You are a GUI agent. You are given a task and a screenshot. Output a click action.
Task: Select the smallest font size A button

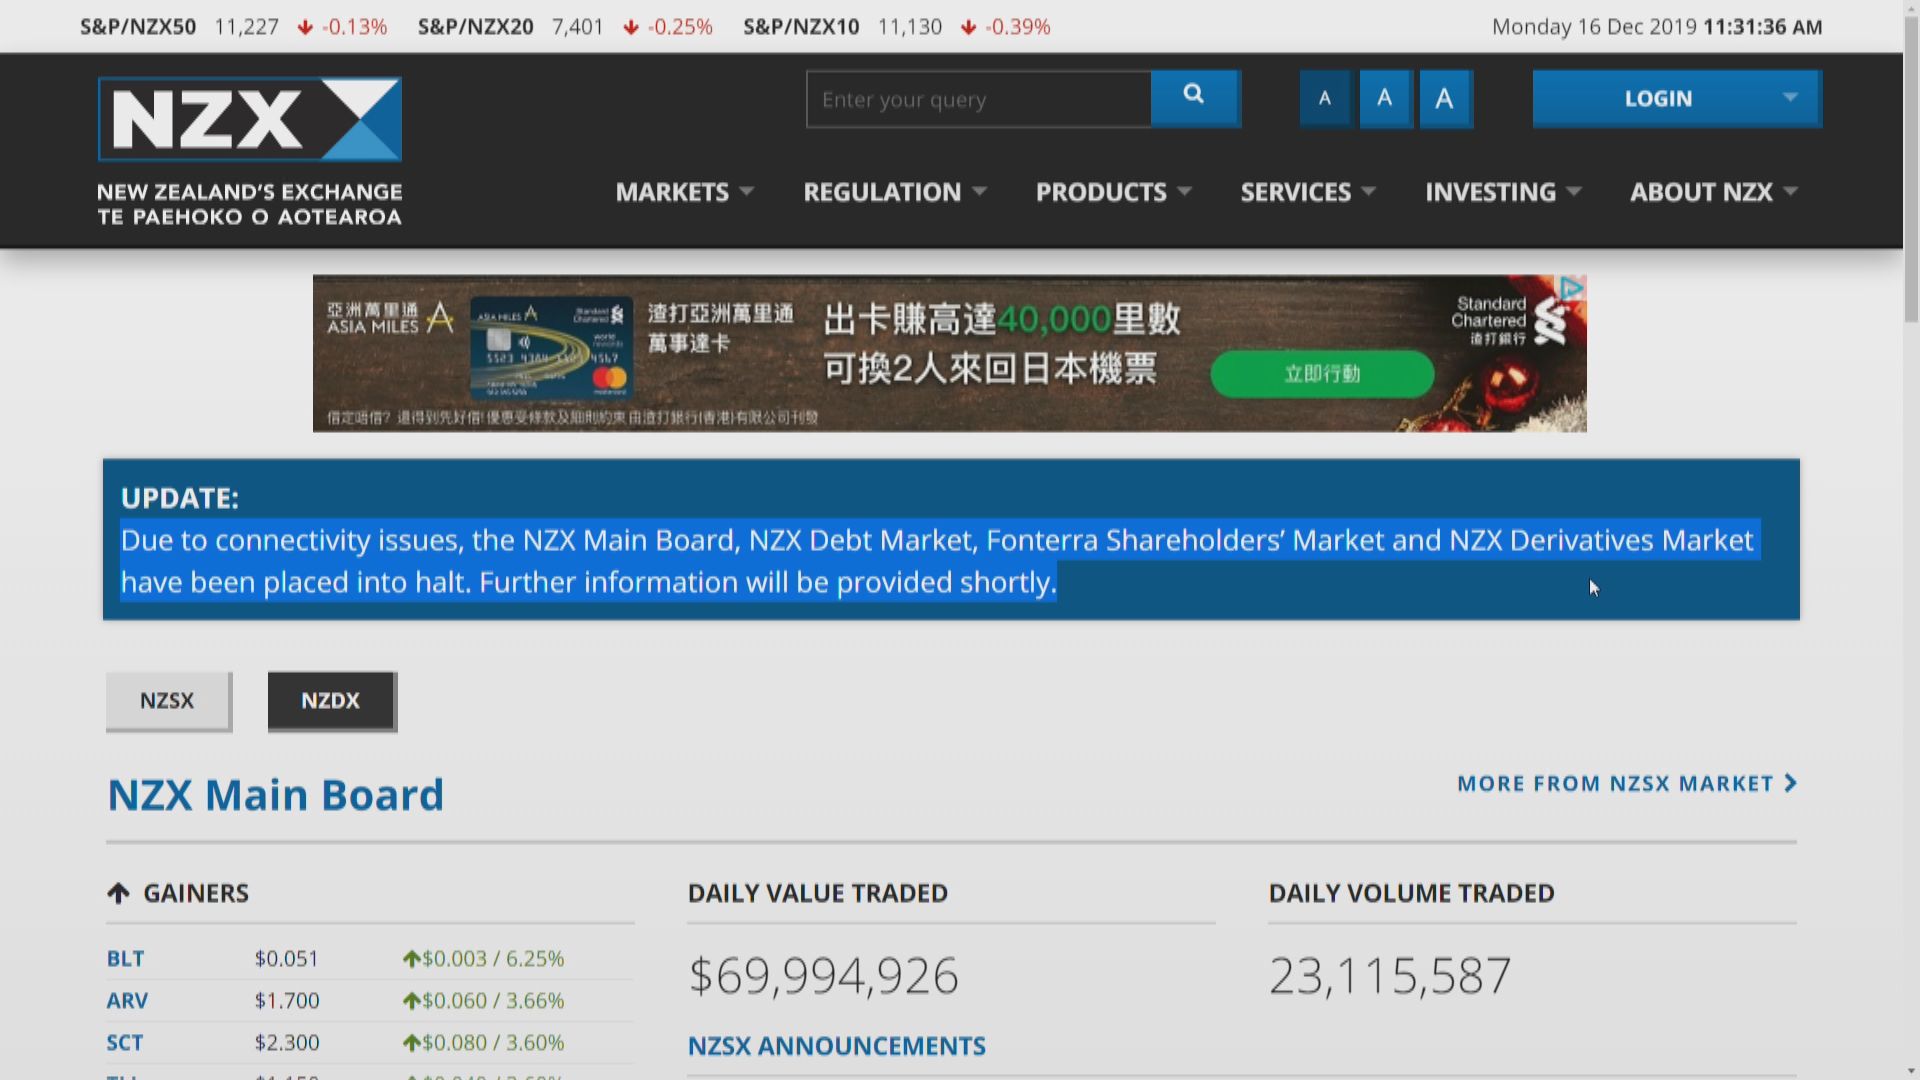1325,98
